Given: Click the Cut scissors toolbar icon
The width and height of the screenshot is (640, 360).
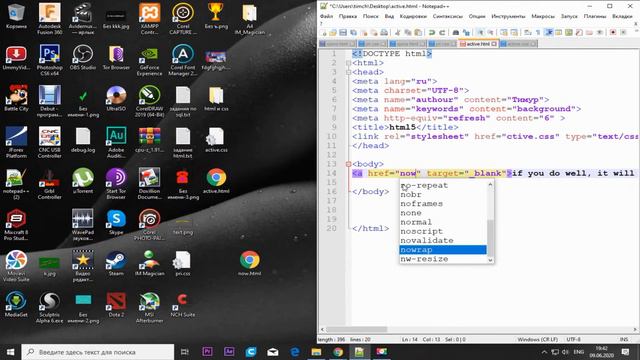Looking at the screenshot, I should pyautogui.click(x=398, y=32).
